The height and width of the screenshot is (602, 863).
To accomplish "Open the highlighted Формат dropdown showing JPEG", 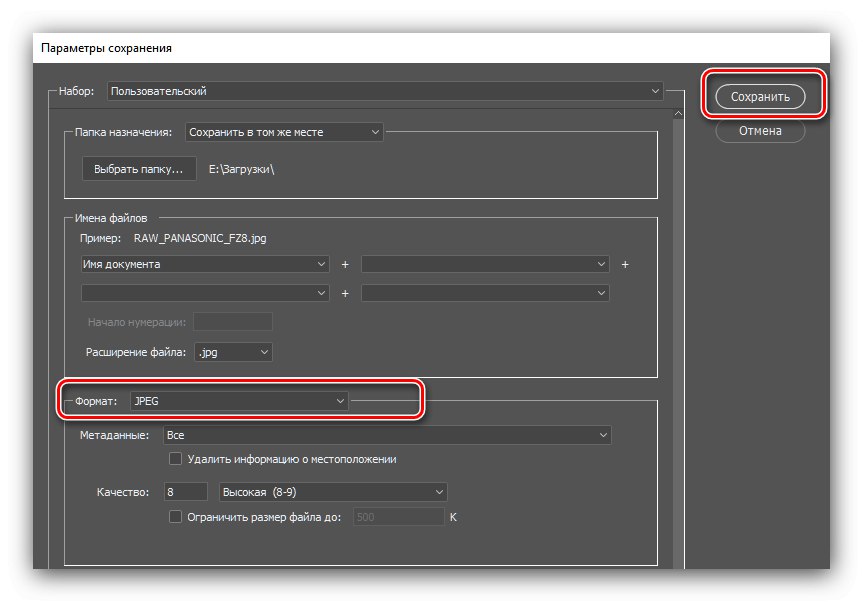I will click(240, 399).
